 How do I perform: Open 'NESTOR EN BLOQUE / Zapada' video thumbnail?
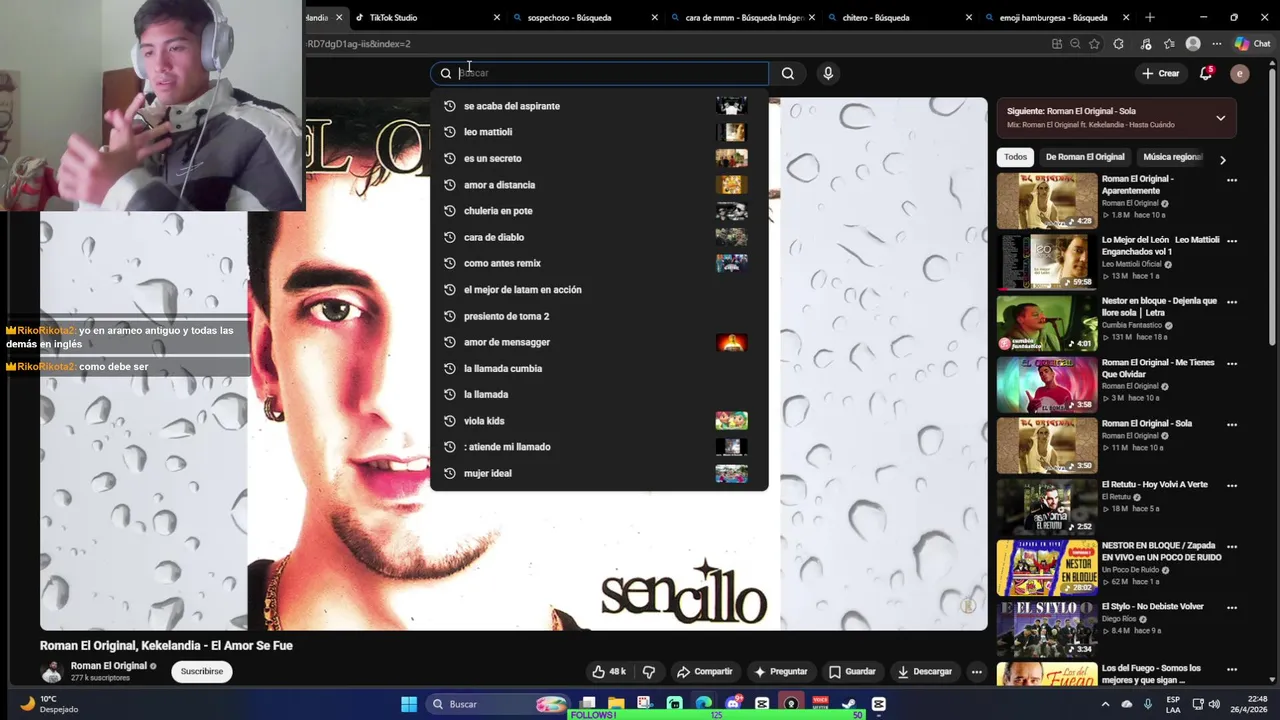tap(1046, 567)
